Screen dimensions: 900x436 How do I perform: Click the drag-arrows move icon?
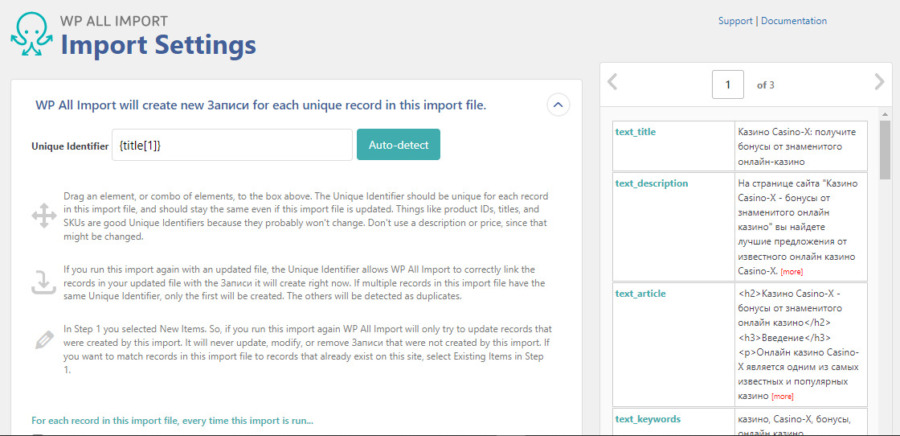[x=44, y=216]
